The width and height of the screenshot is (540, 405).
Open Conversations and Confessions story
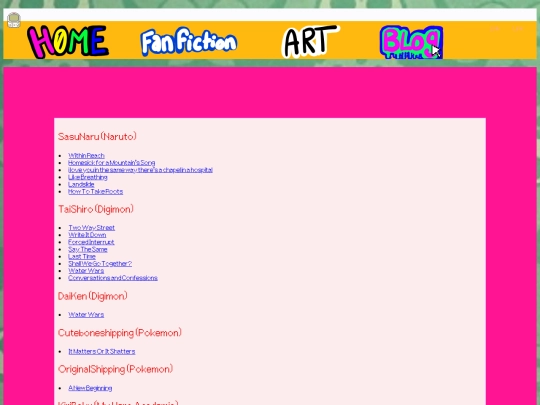[x=113, y=278]
